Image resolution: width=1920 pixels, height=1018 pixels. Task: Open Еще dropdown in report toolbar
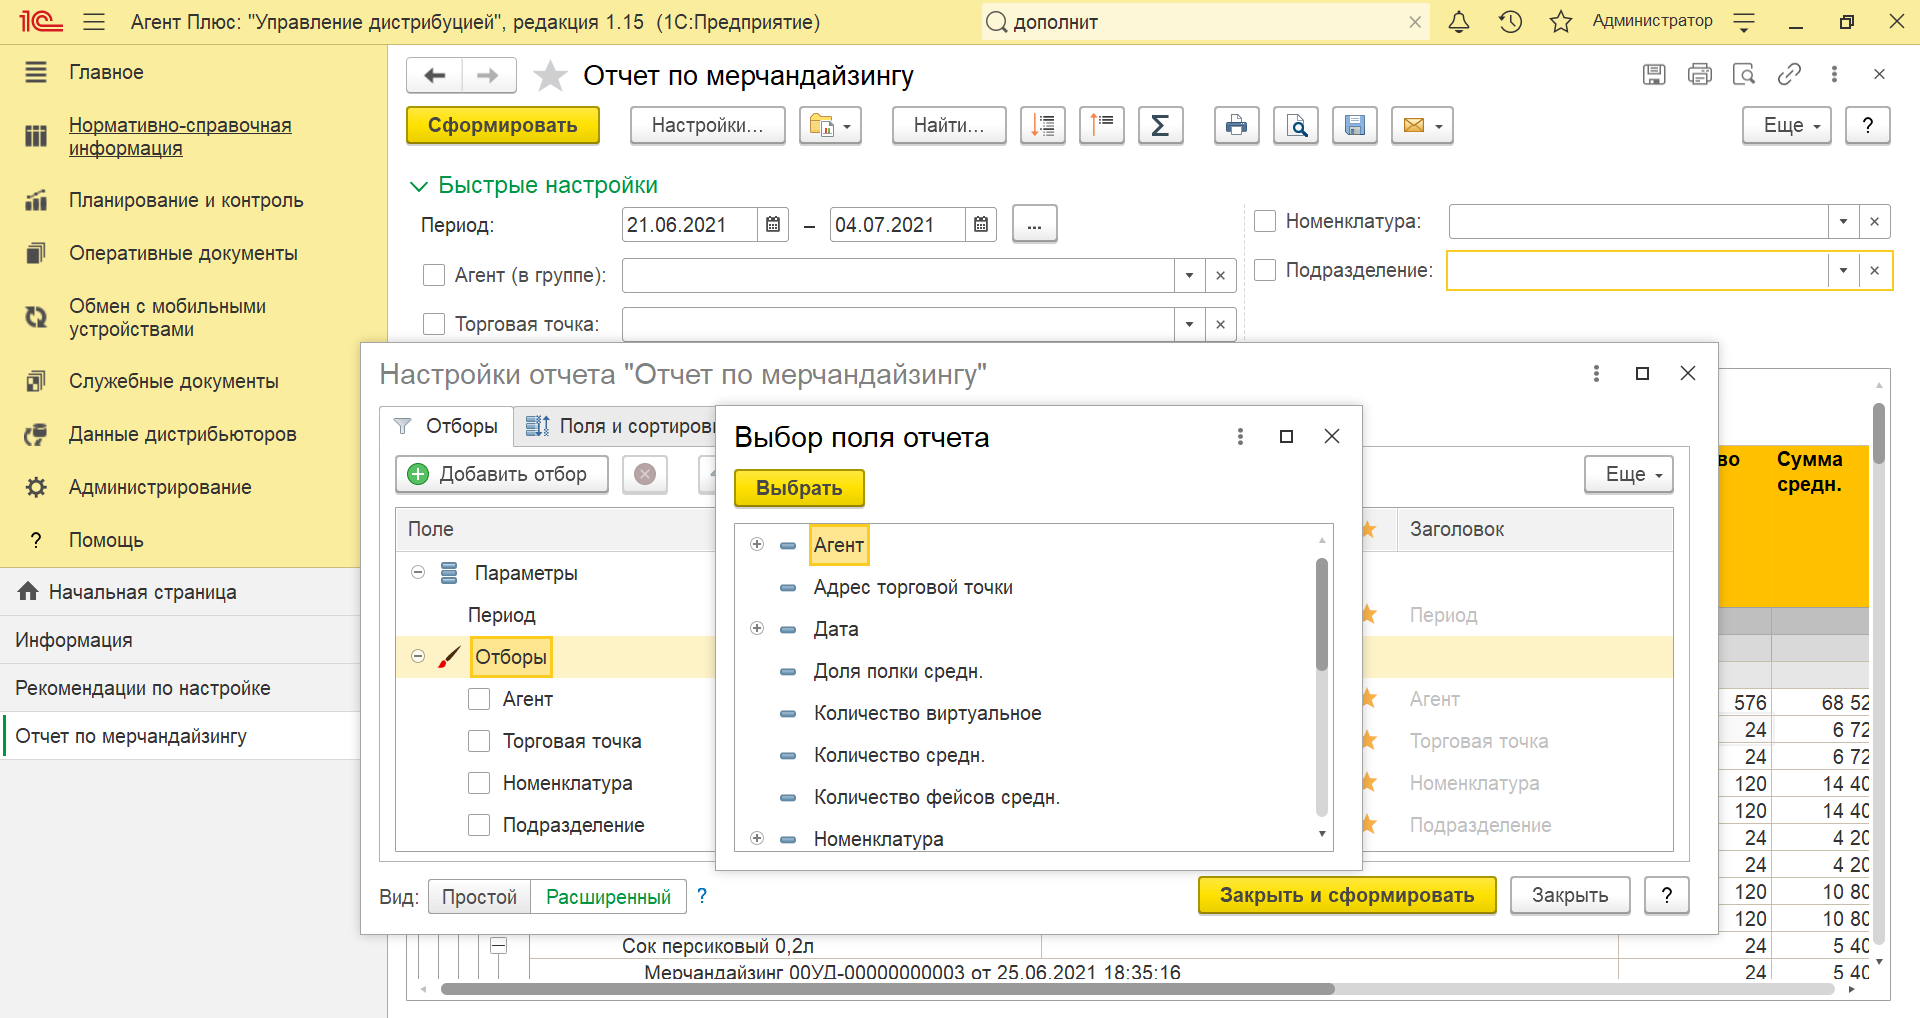(x=1787, y=125)
